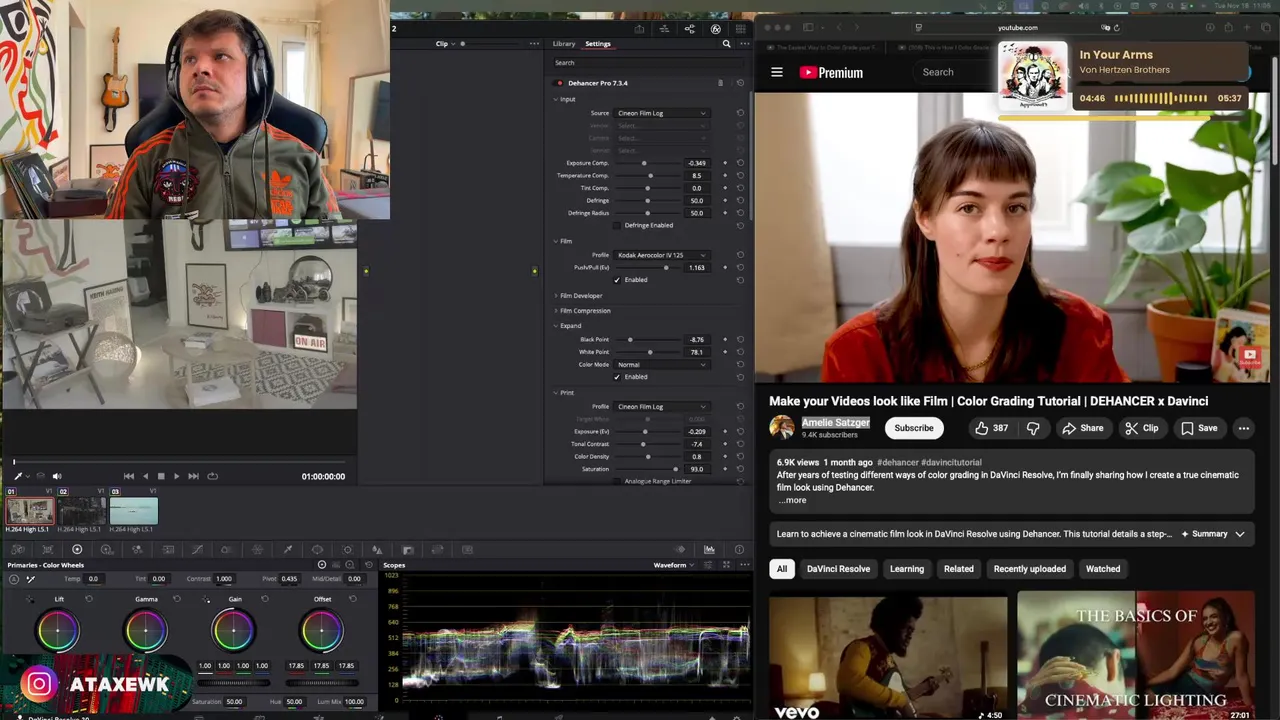Viewport: 1280px width, 720px height.
Task: Click the Subscribe button
Action: point(913,428)
